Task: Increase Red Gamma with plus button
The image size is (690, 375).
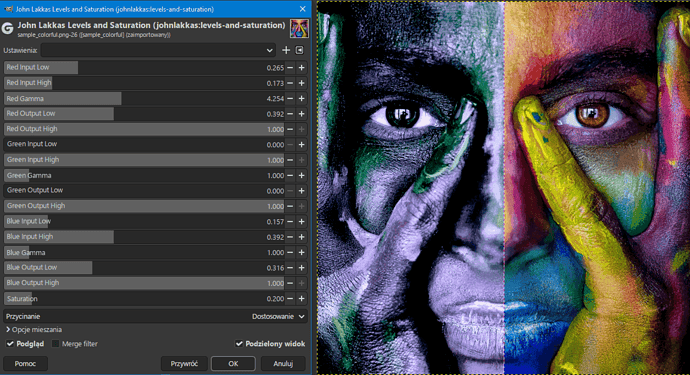Action: tap(301, 99)
